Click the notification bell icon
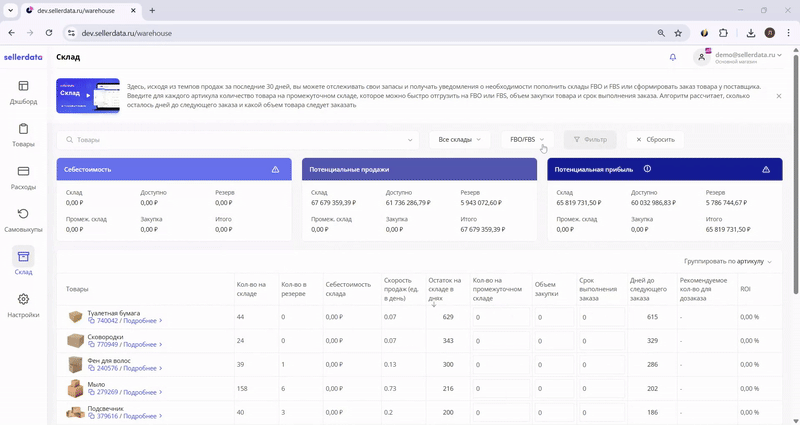Image resolution: width=800 pixels, height=425 pixels. pos(673,58)
